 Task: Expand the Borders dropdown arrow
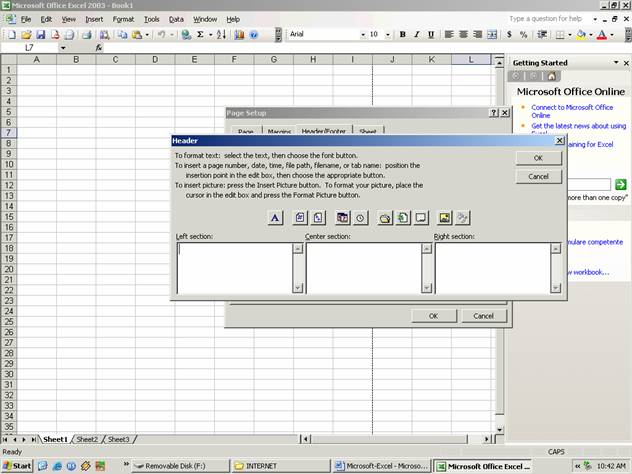tap(570, 35)
